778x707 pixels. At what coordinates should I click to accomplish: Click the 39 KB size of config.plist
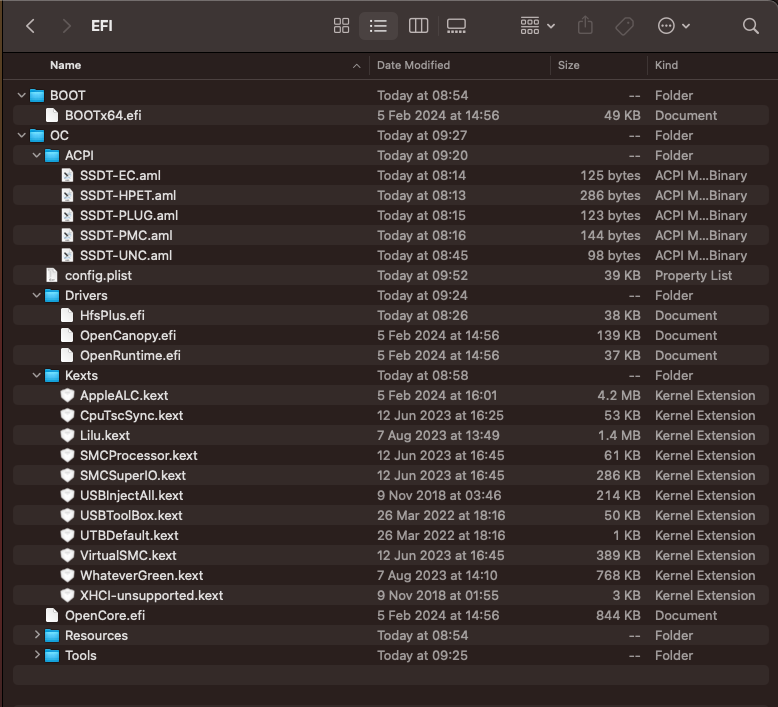(622, 275)
